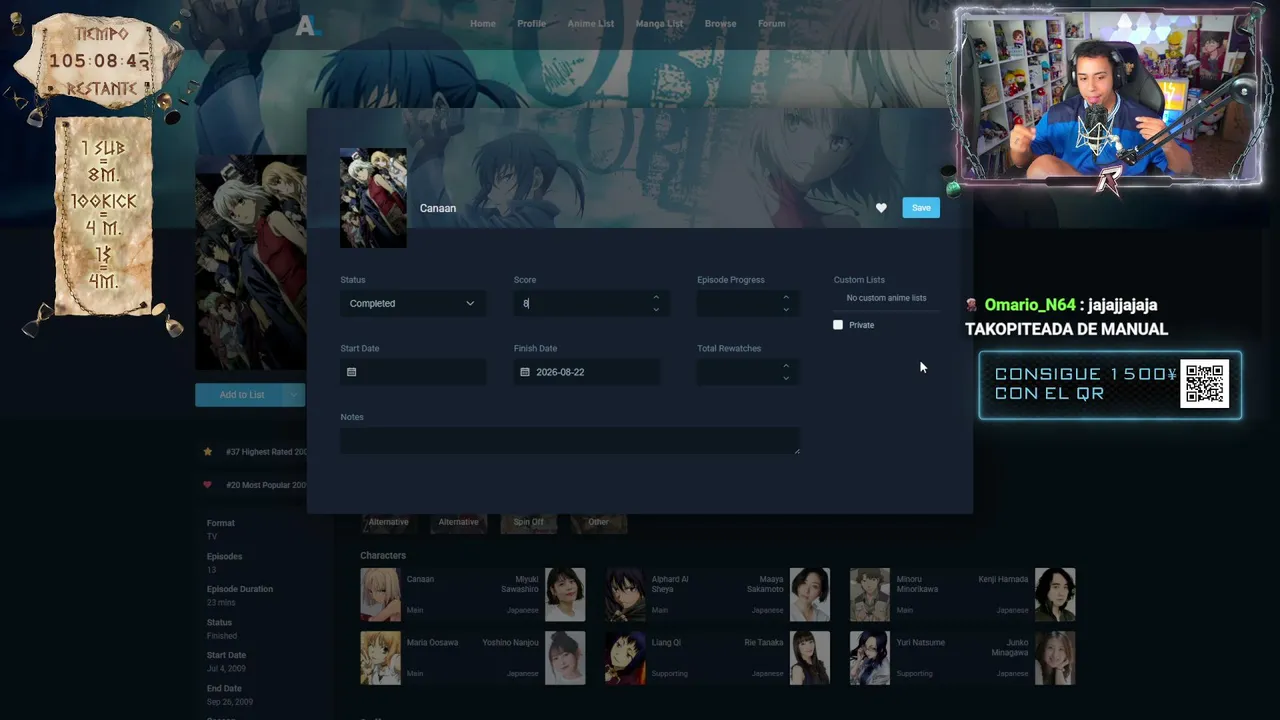The image size is (1280, 720).
Task: Click the 'Canaan' title in the editor header
Action: (438, 208)
